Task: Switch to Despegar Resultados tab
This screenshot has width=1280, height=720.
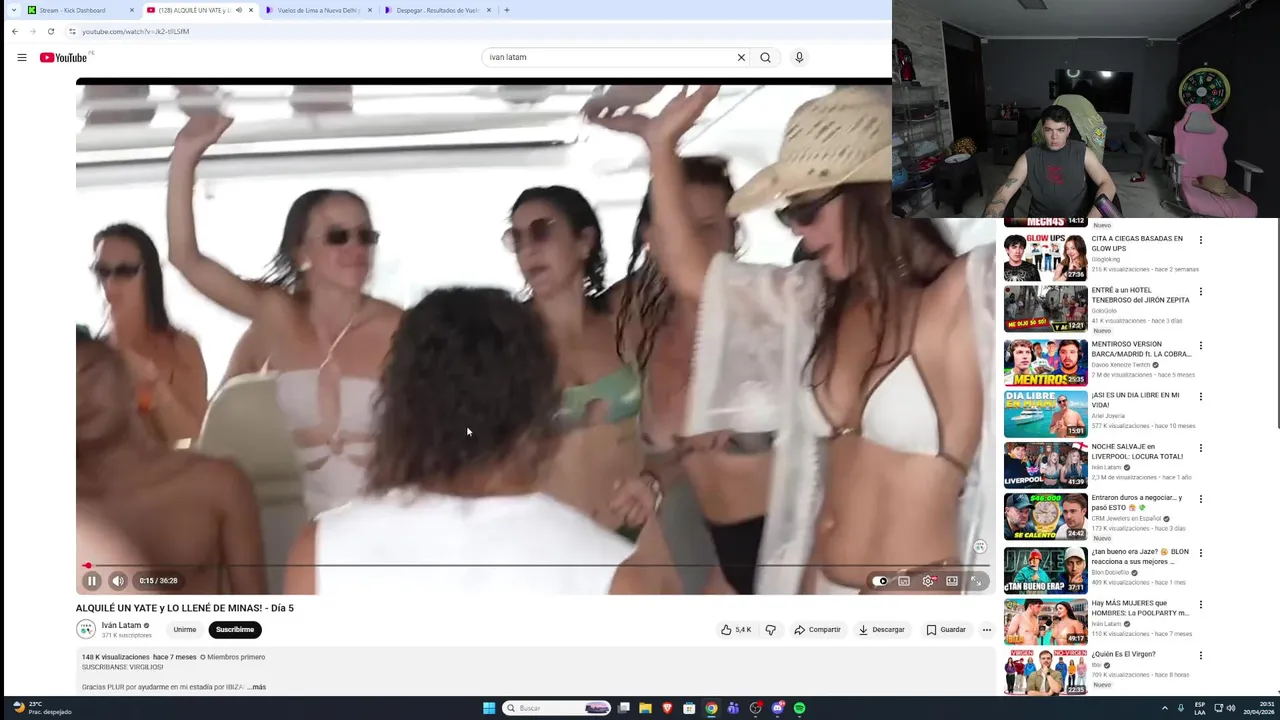Action: pyautogui.click(x=438, y=10)
